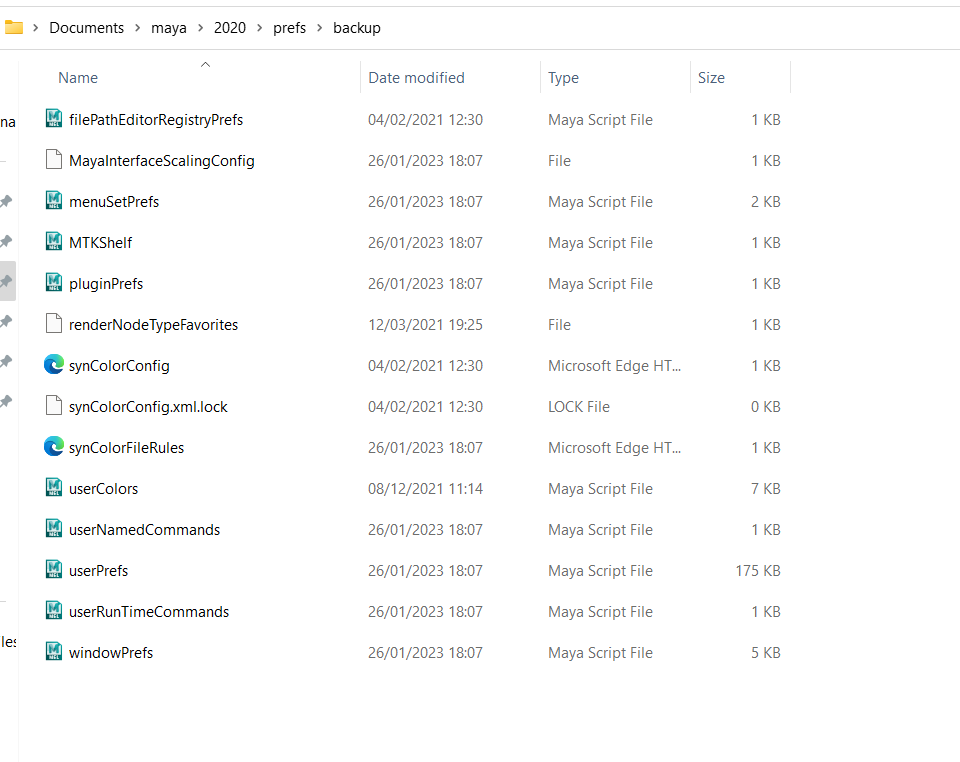The image size is (960, 762).
Task: Click the file name menuSetPrefs
Action: pyautogui.click(x=114, y=202)
